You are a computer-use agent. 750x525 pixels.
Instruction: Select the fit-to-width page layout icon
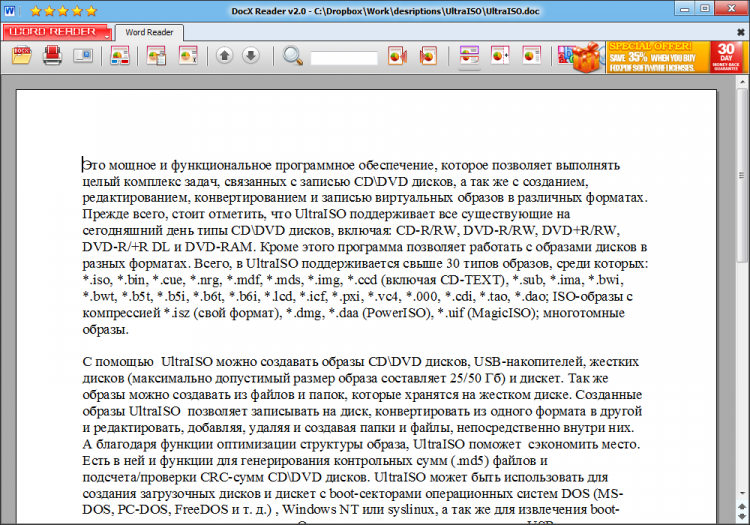click(469, 56)
